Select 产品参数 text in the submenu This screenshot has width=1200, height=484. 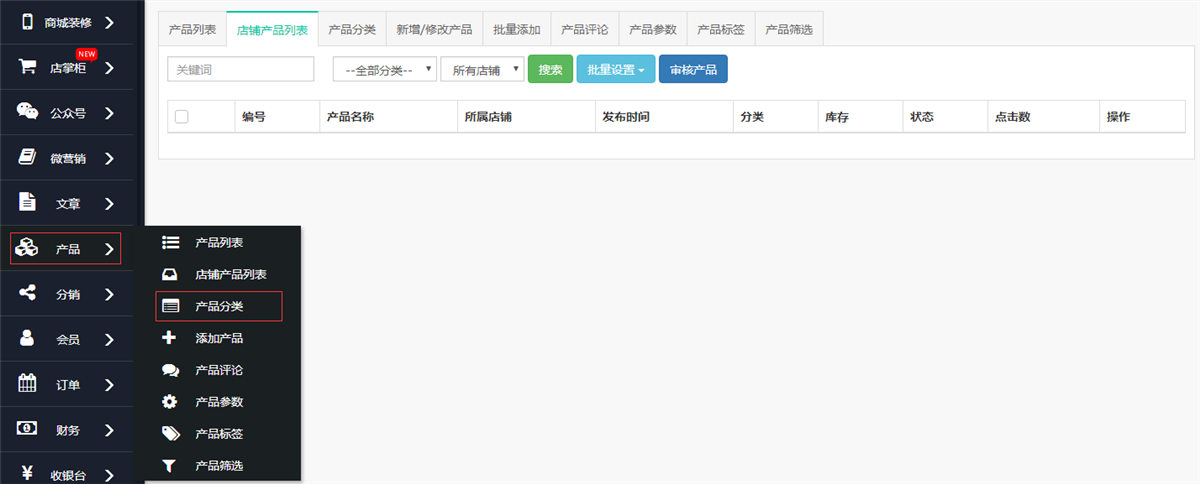coord(219,402)
